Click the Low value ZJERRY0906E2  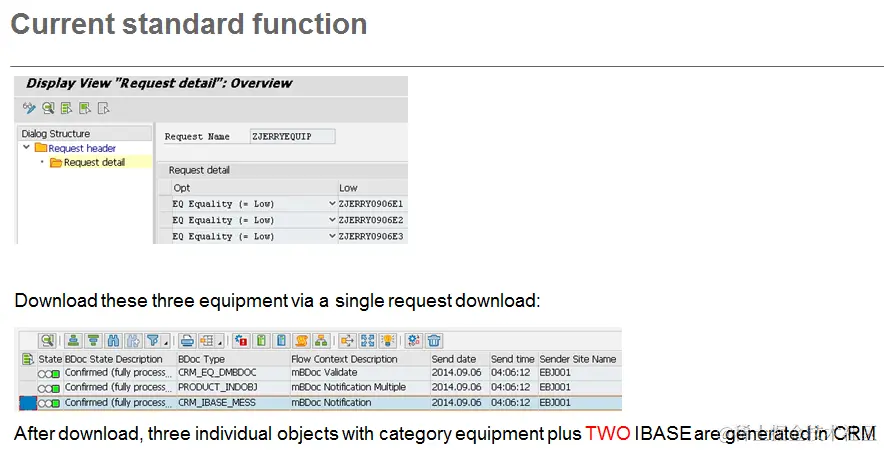pyautogui.click(x=371, y=220)
